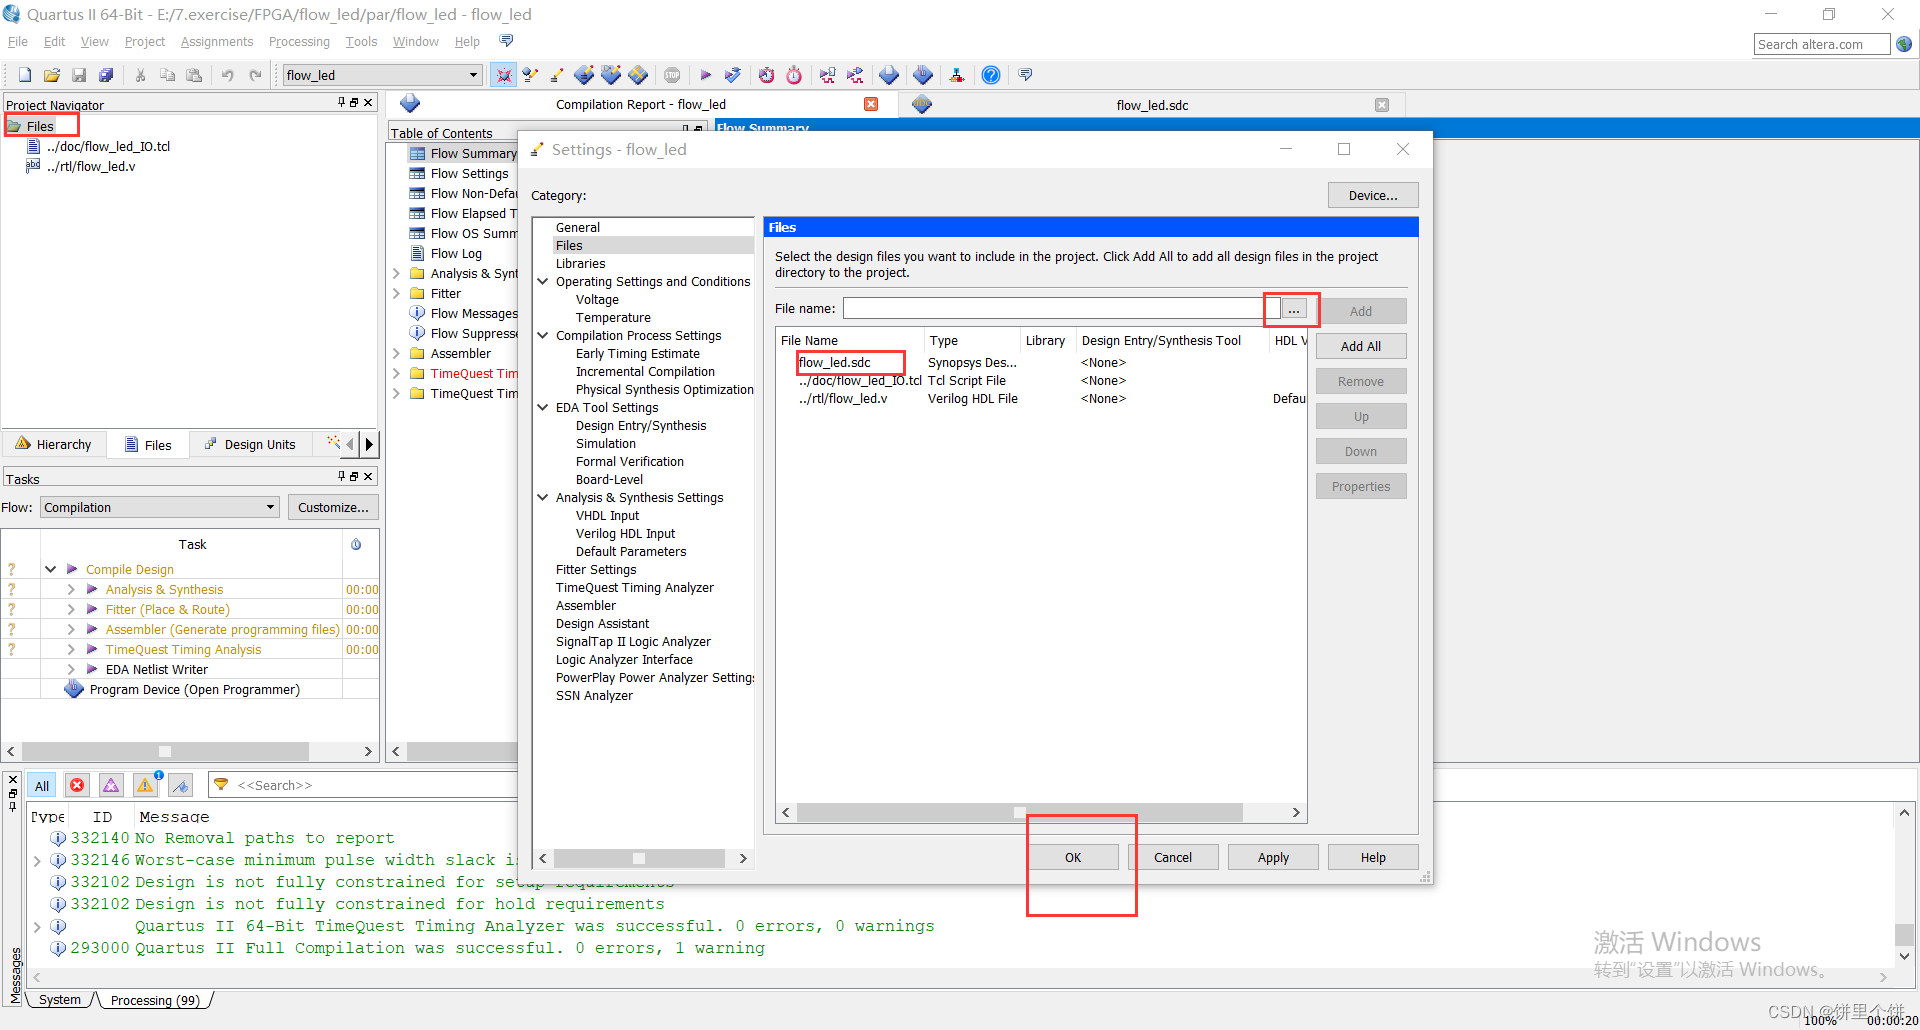Image resolution: width=1920 pixels, height=1030 pixels.
Task: Click the Redo toolbar icon
Action: pos(255,75)
